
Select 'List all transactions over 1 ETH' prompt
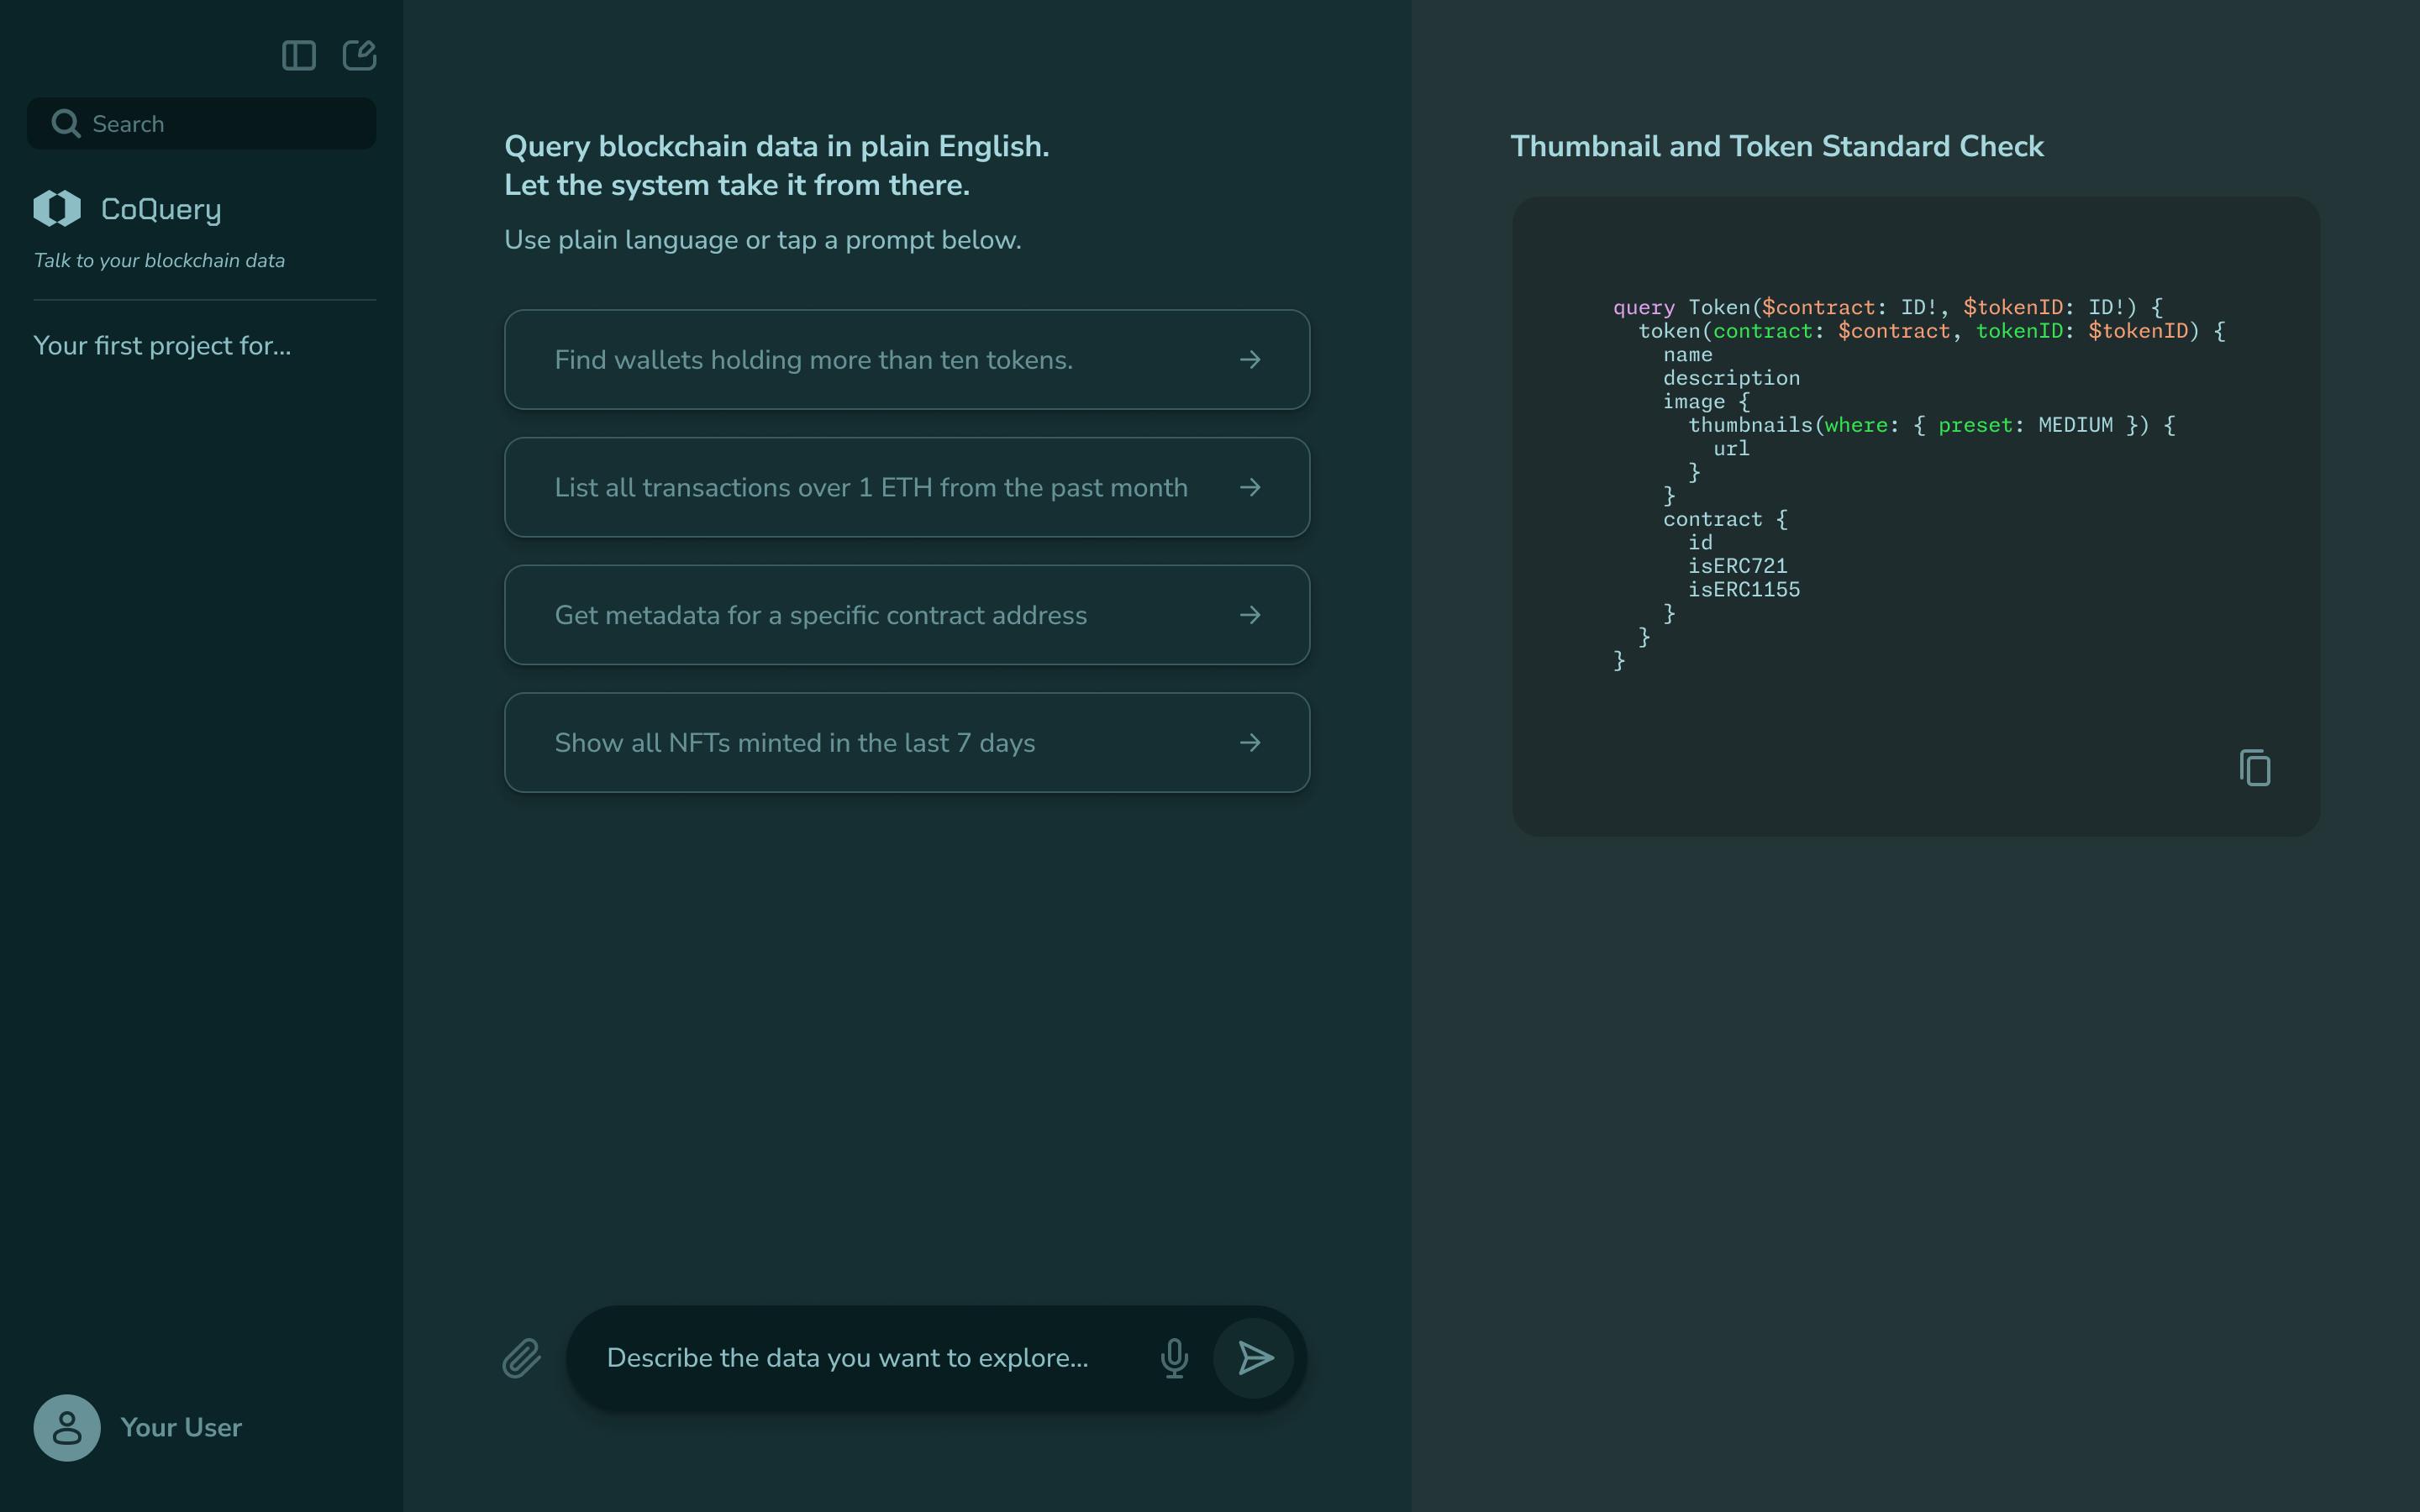(x=870, y=488)
